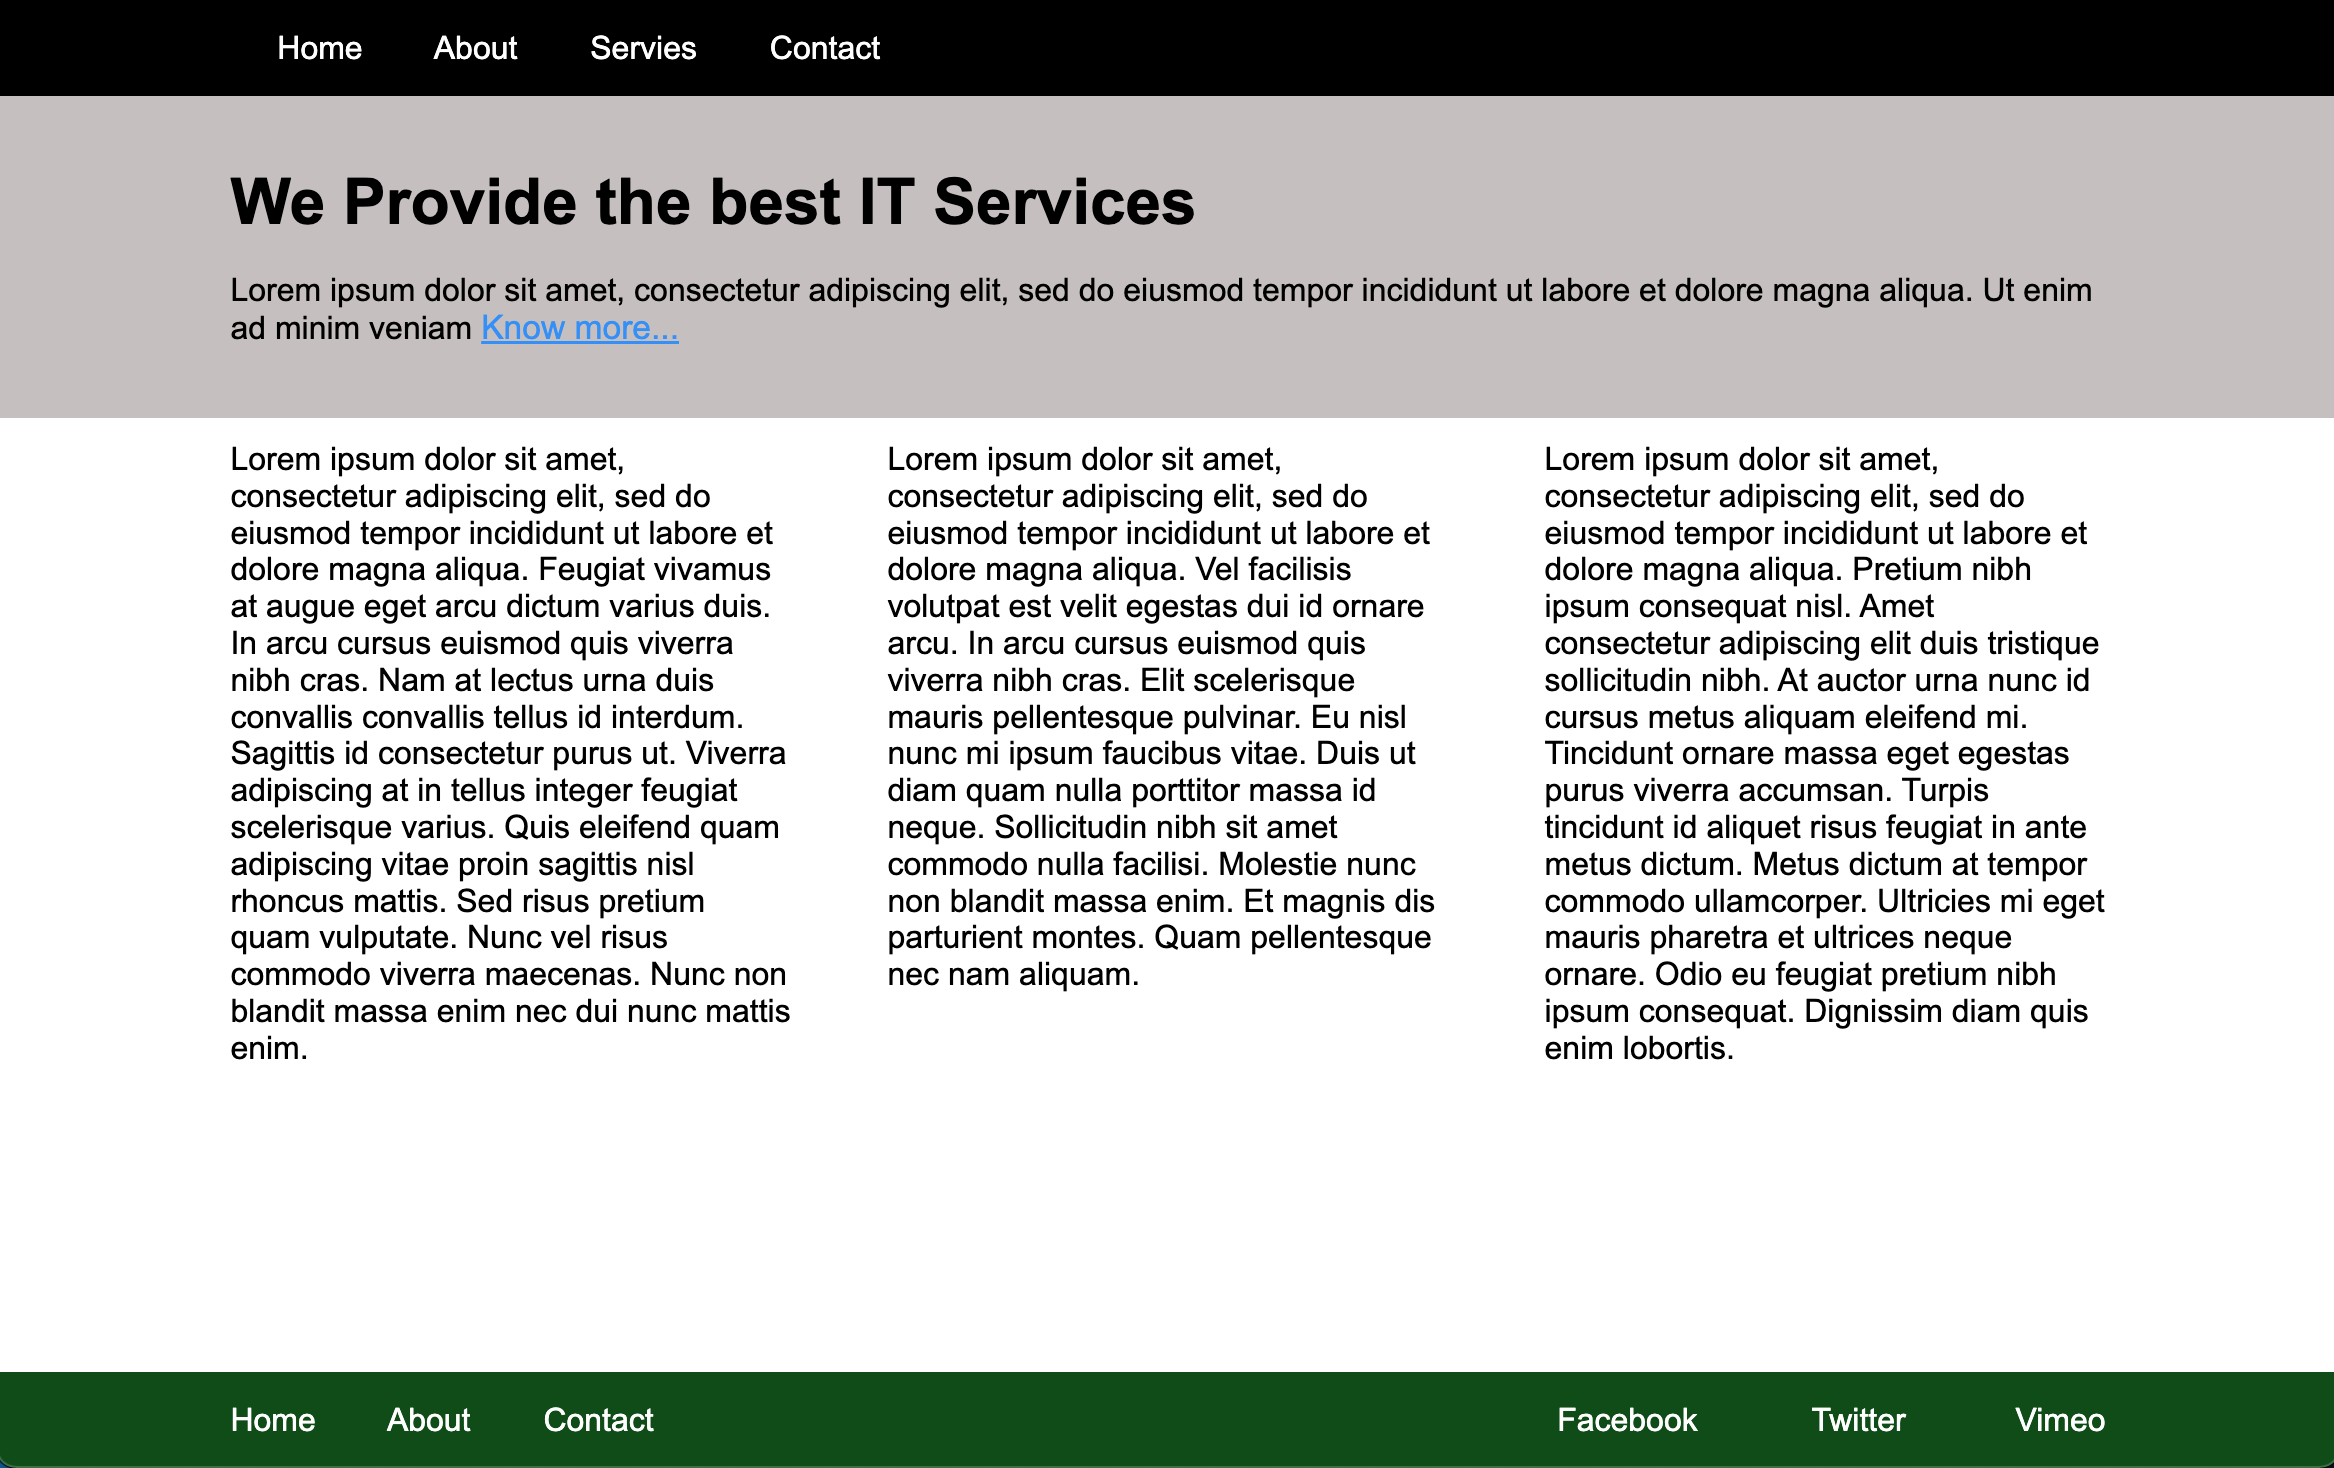Click the first column paragraph mentioning Feugiat vivamus
Image resolution: width=2334 pixels, height=1468 pixels.
[508, 753]
